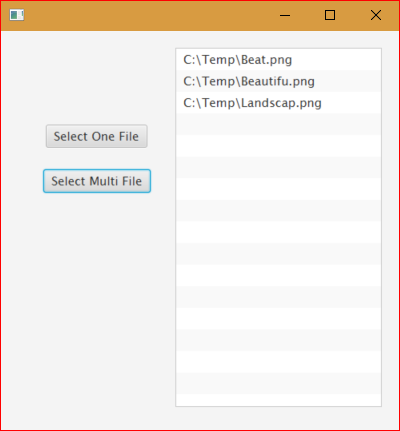The height and width of the screenshot is (431, 400).
Task: Minimize the application window
Action: 285,15
